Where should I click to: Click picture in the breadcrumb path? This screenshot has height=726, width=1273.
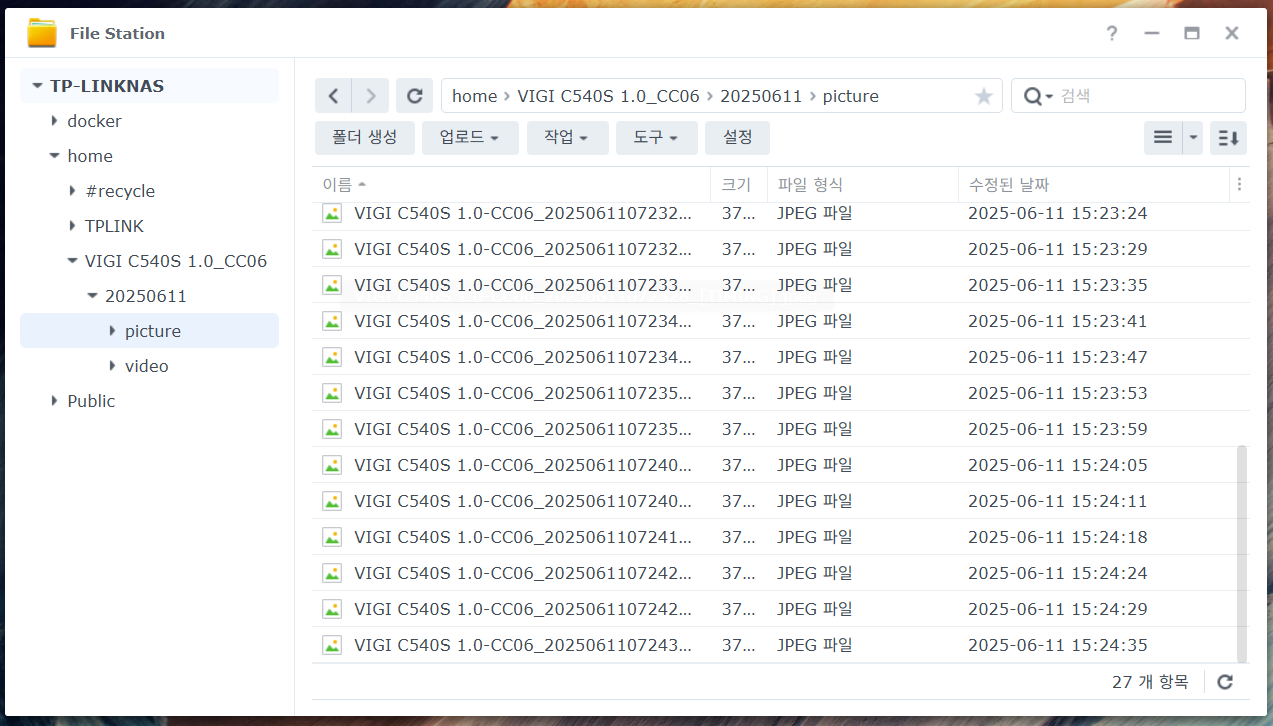coord(850,96)
